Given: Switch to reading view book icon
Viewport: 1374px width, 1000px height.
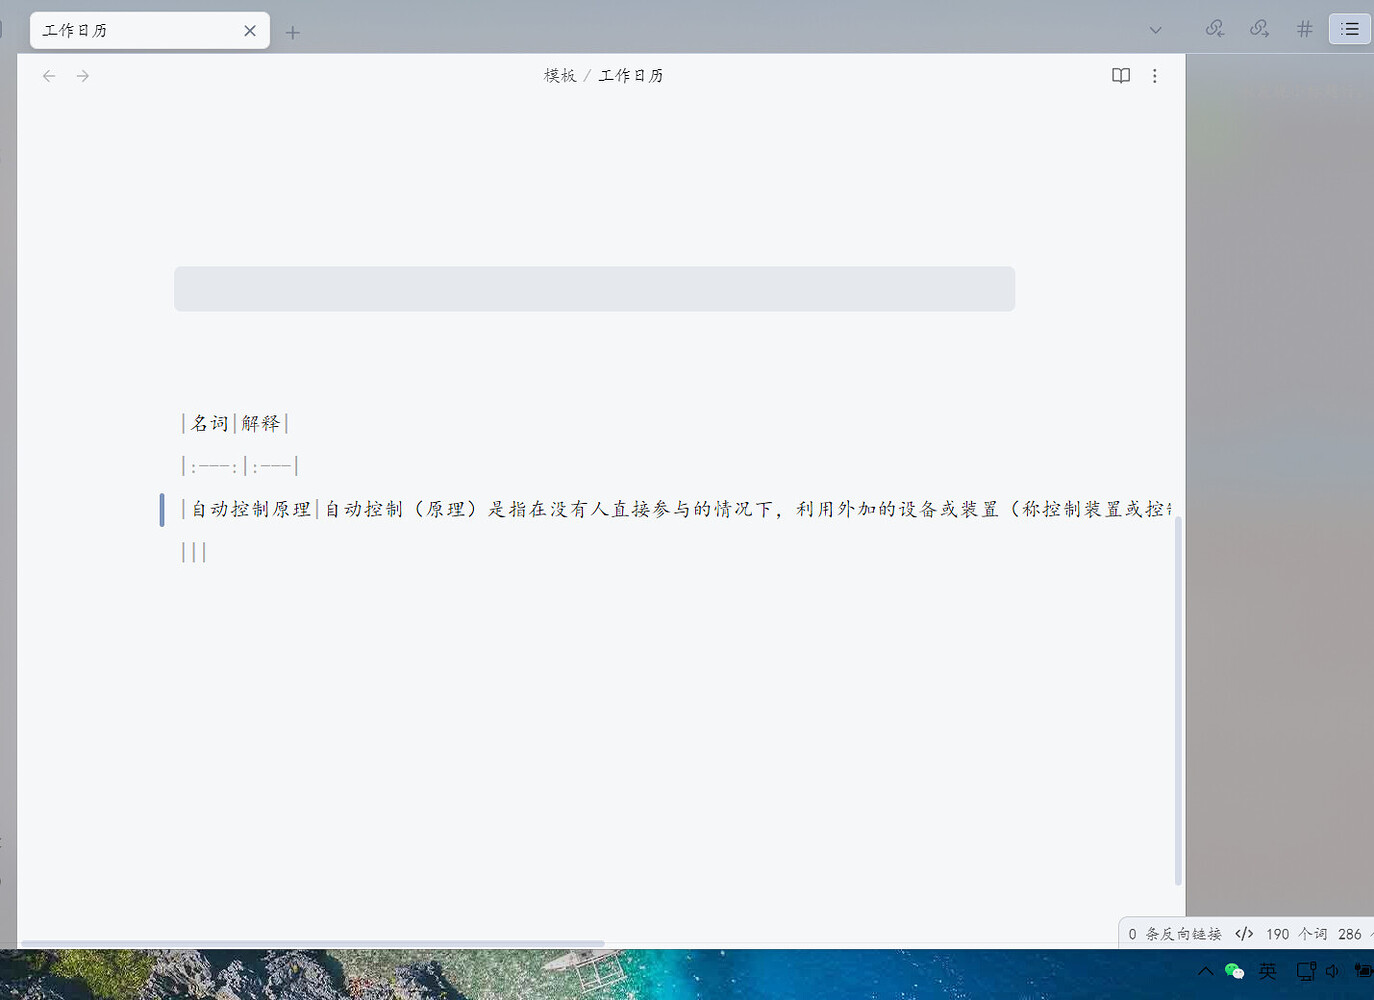Looking at the screenshot, I should 1121,76.
